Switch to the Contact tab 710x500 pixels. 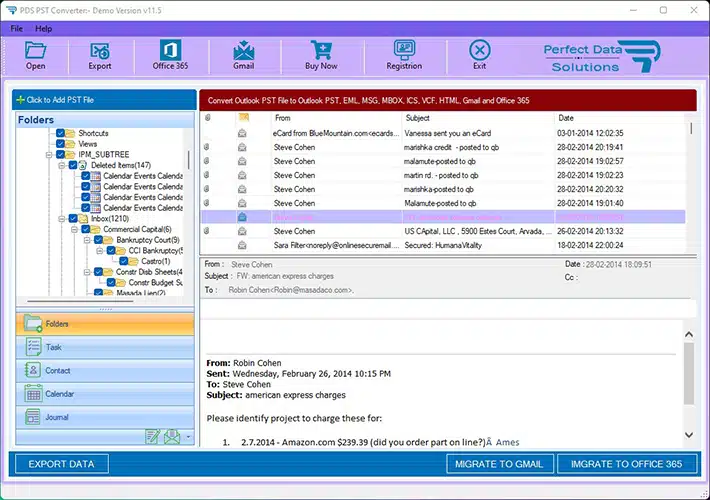click(105, 370)
